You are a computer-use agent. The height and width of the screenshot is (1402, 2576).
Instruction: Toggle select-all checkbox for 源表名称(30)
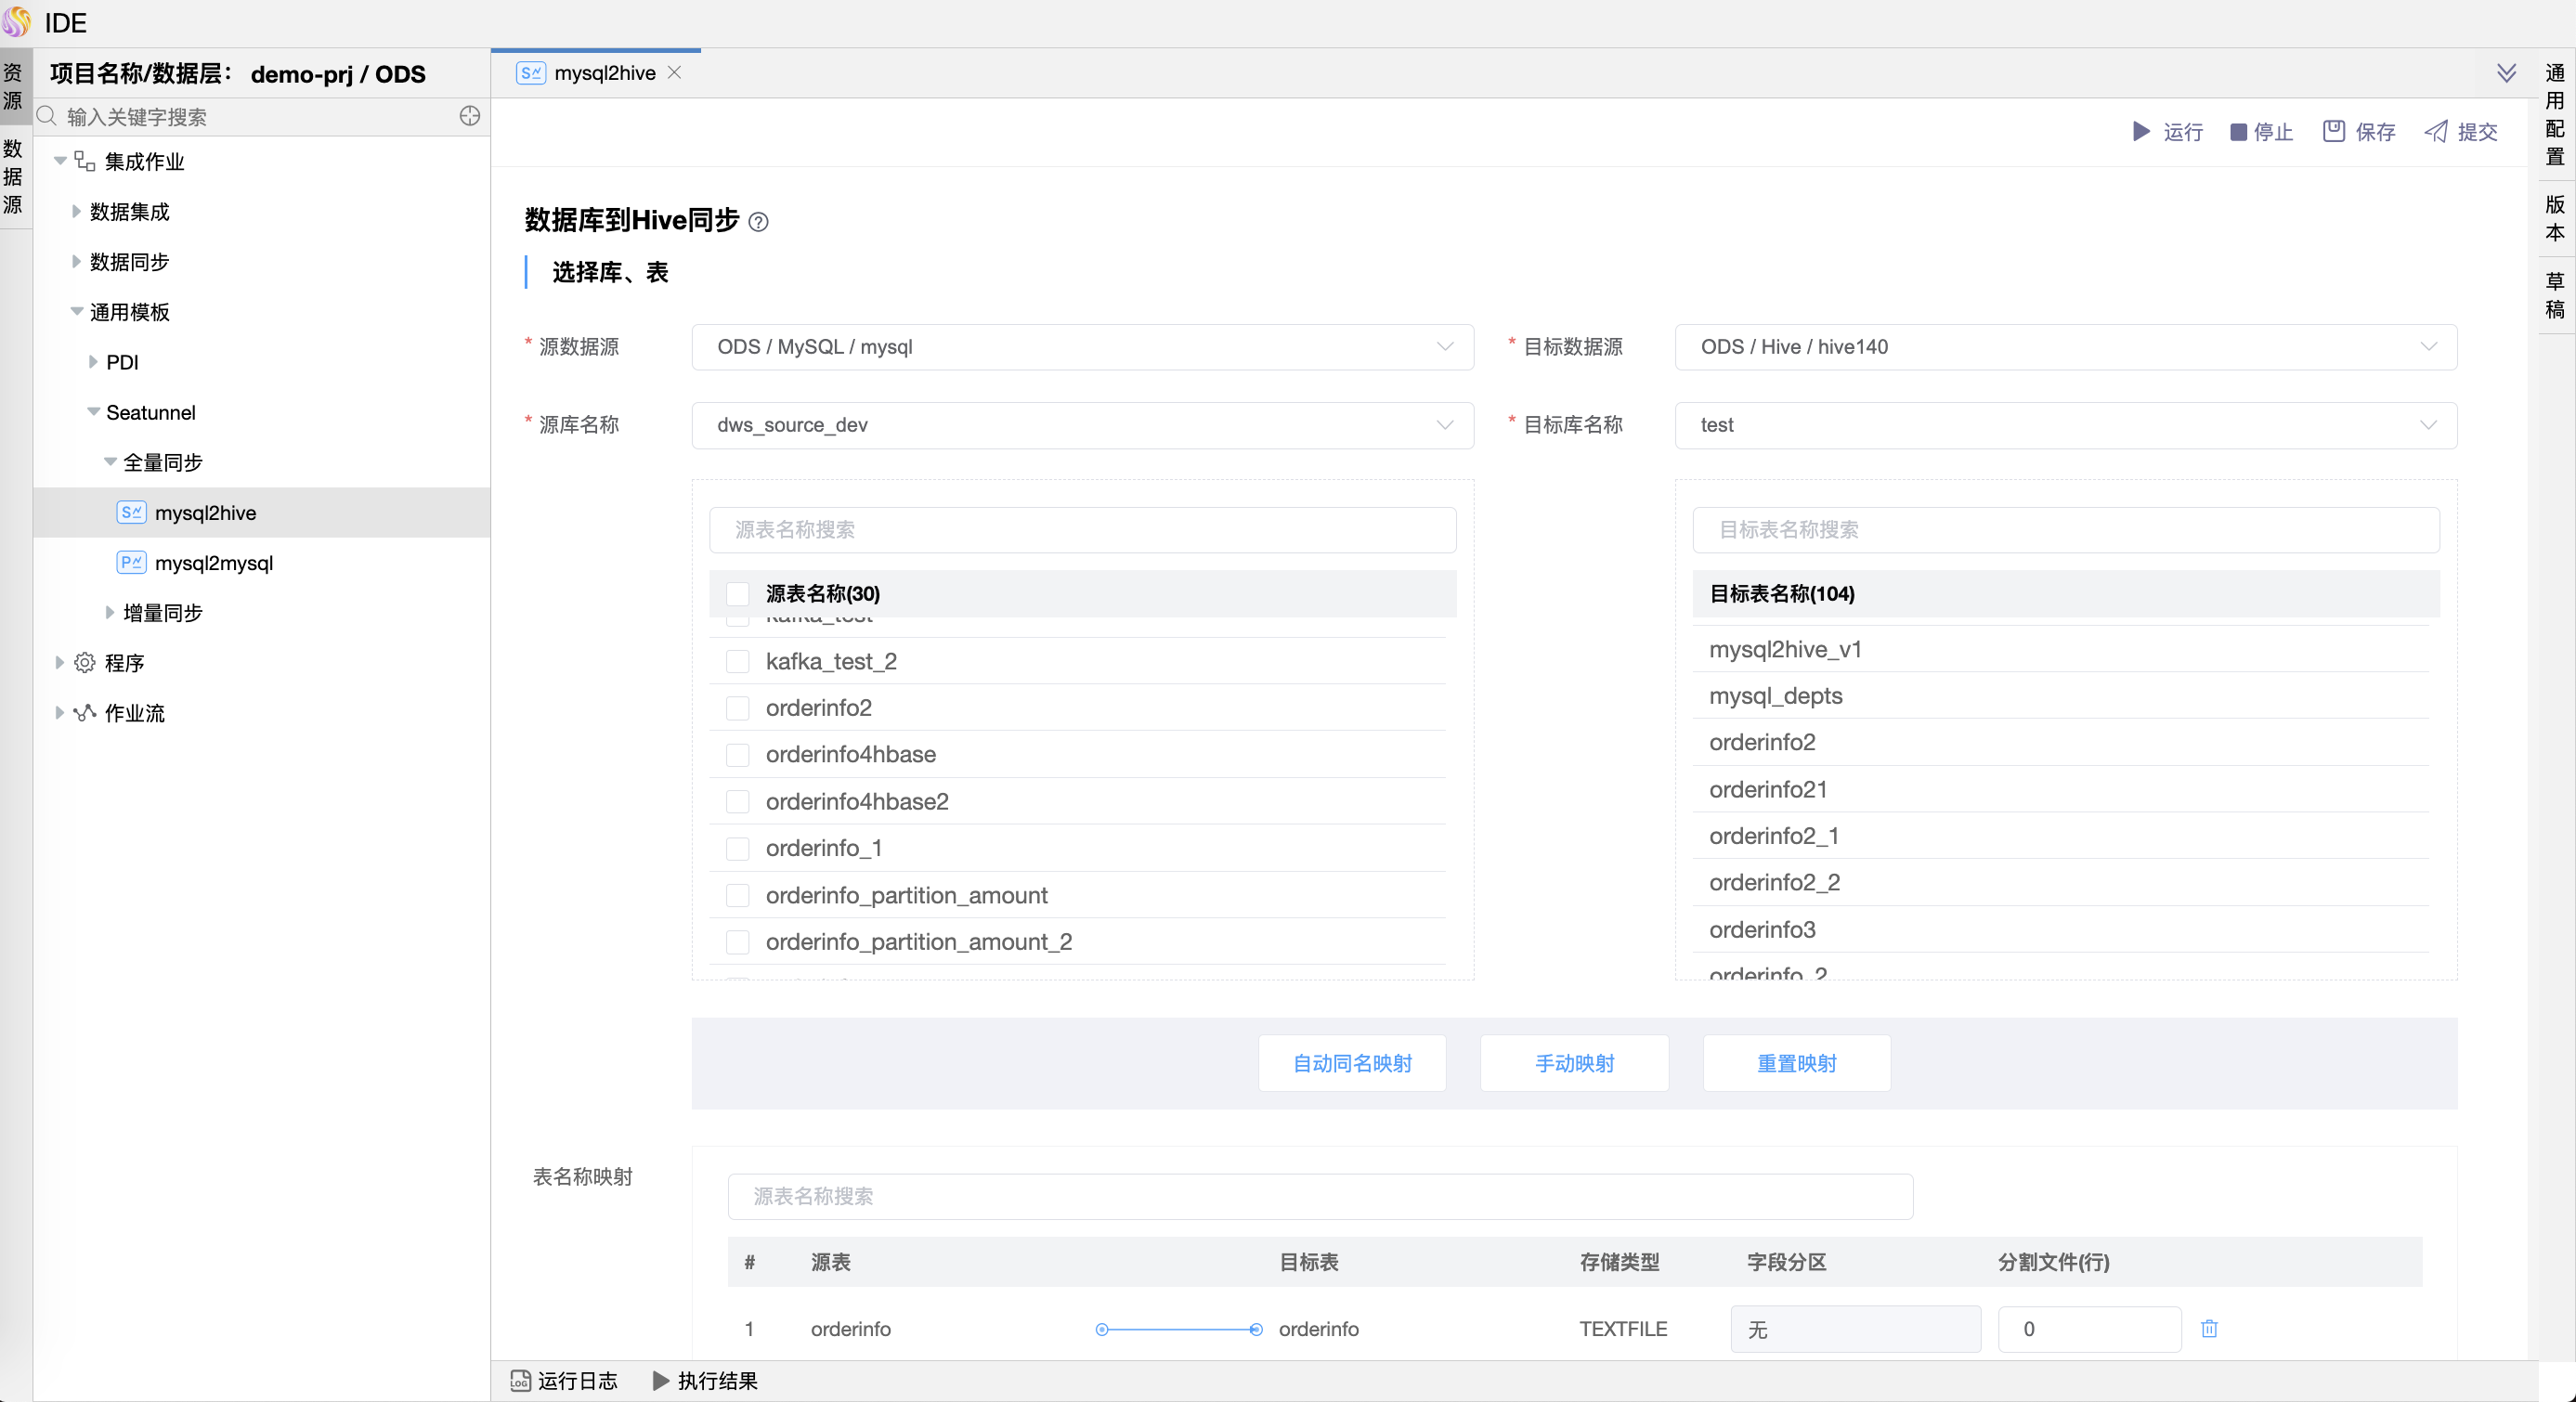pos(738,594)
